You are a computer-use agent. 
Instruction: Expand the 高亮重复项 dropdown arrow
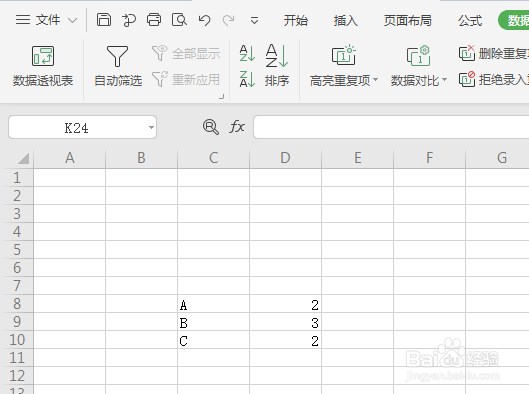pos(375,80)
